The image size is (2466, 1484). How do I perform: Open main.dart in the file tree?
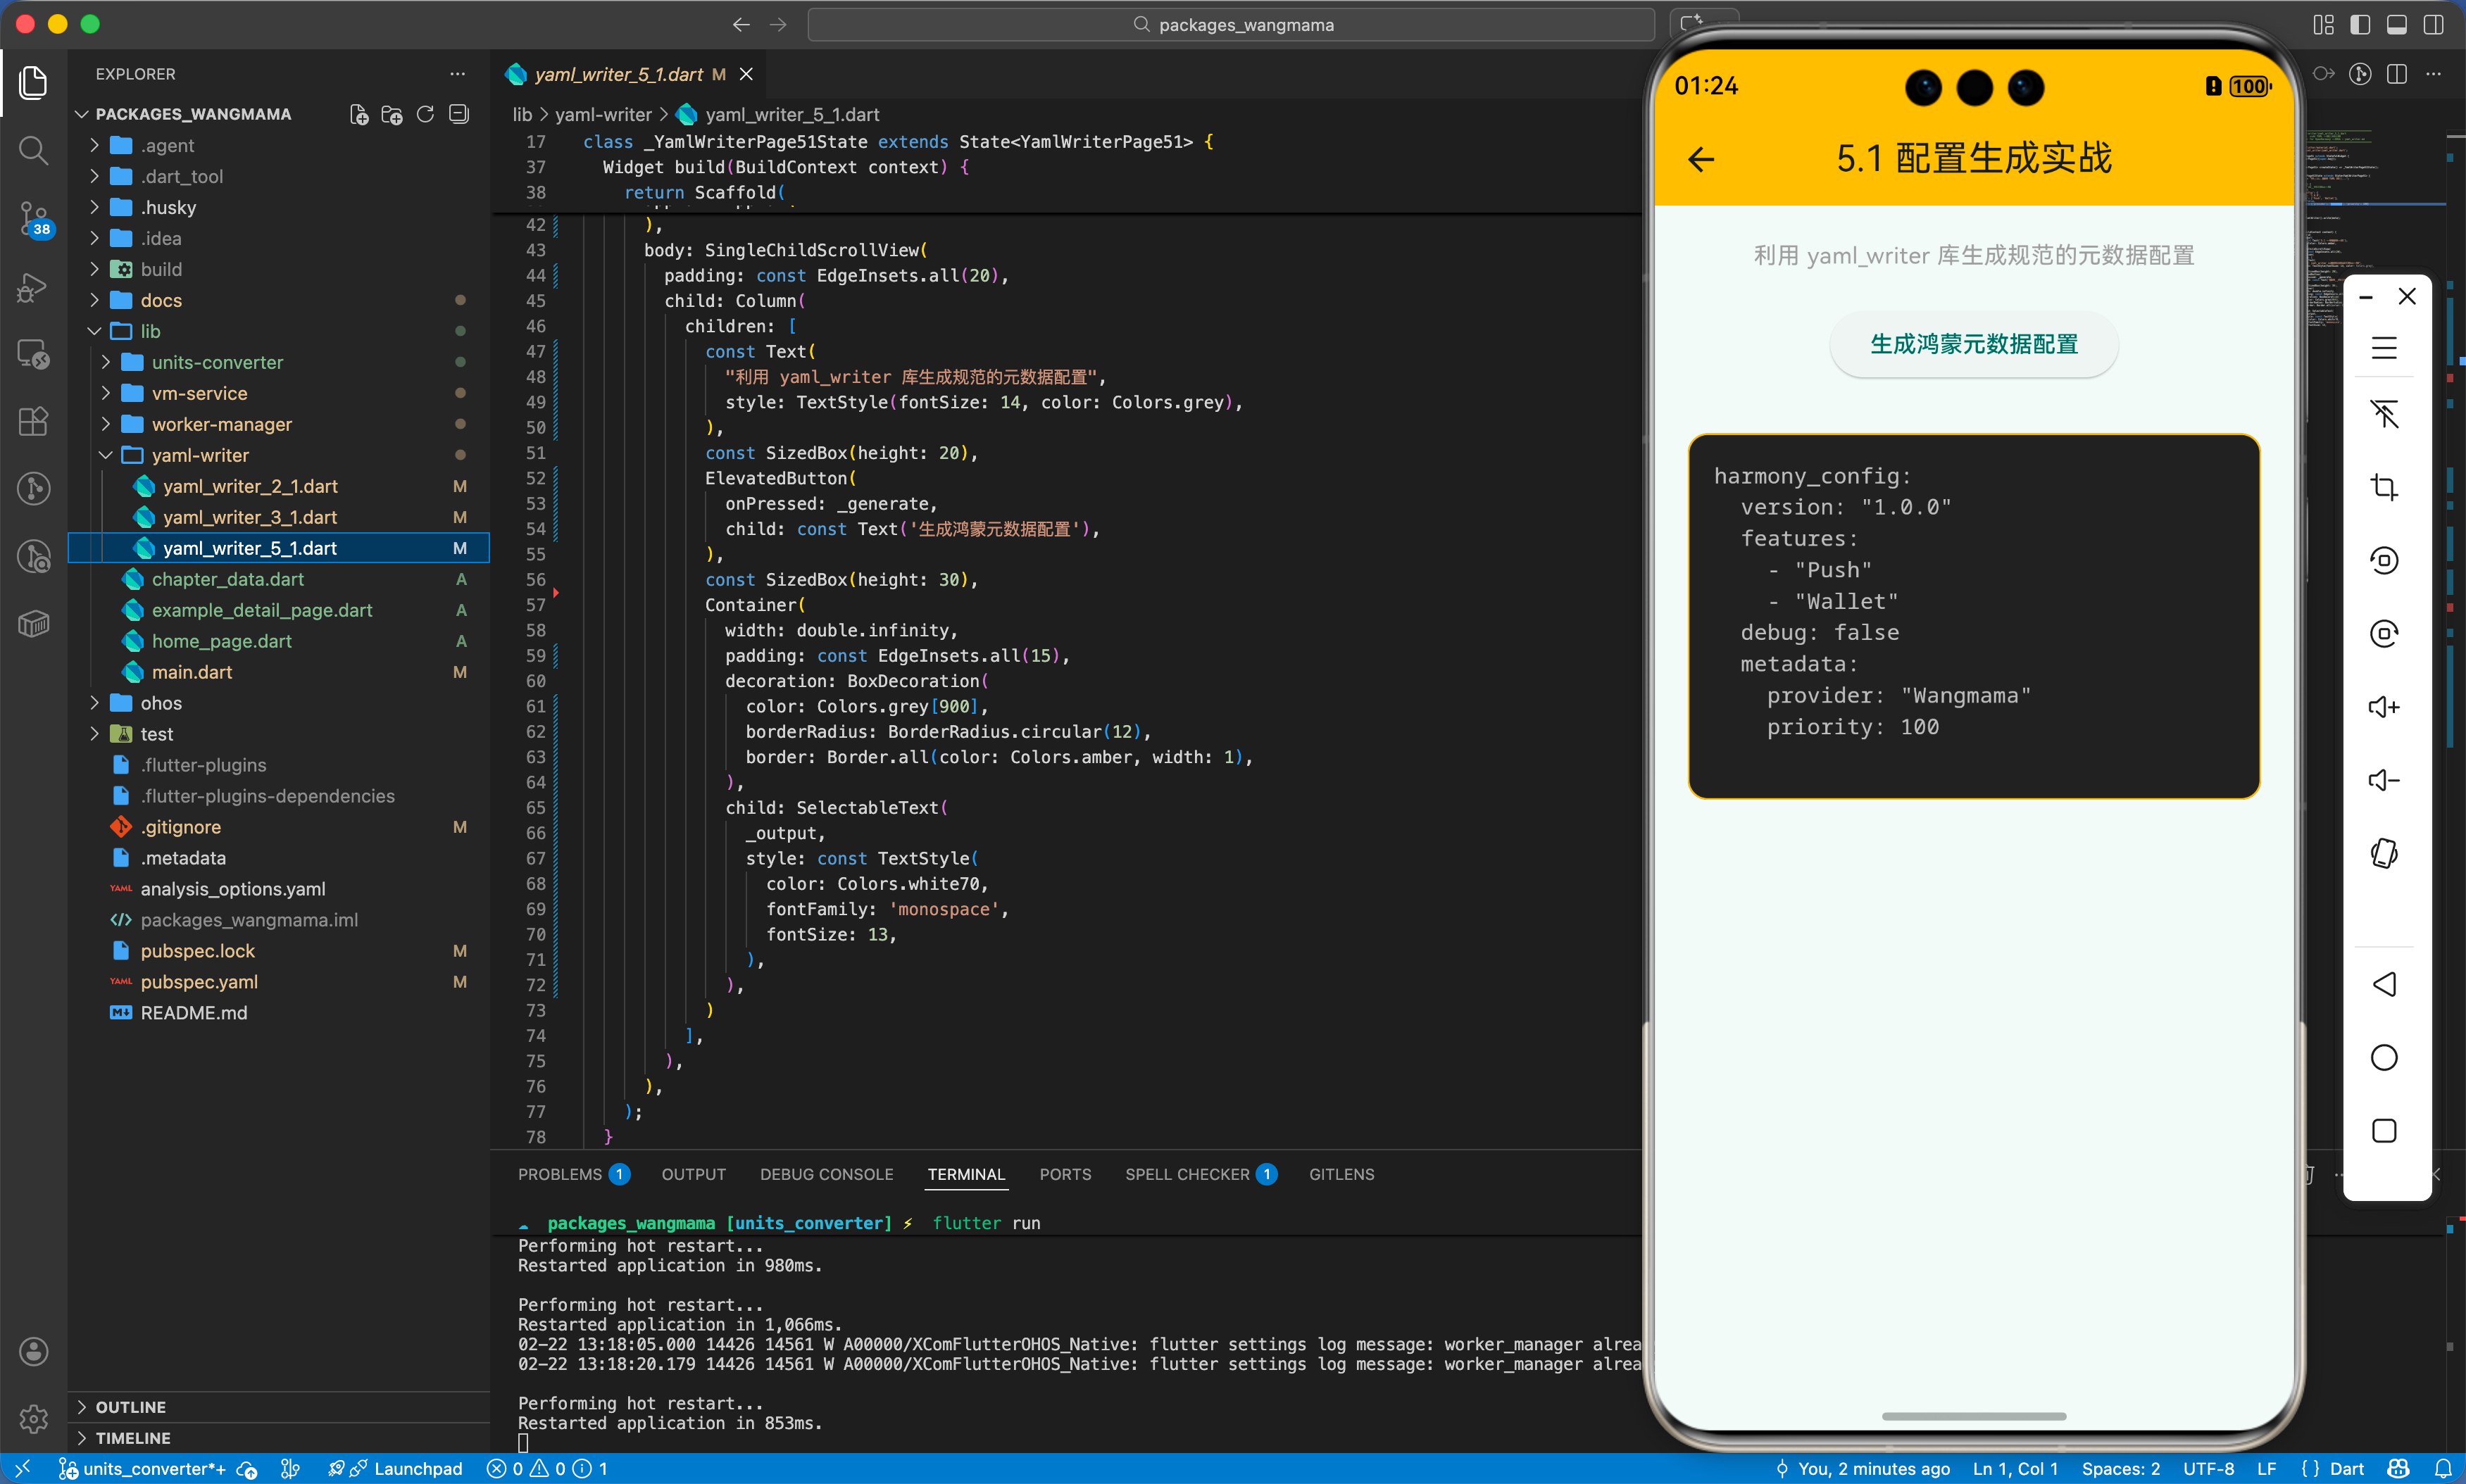[x=192, y=672]
